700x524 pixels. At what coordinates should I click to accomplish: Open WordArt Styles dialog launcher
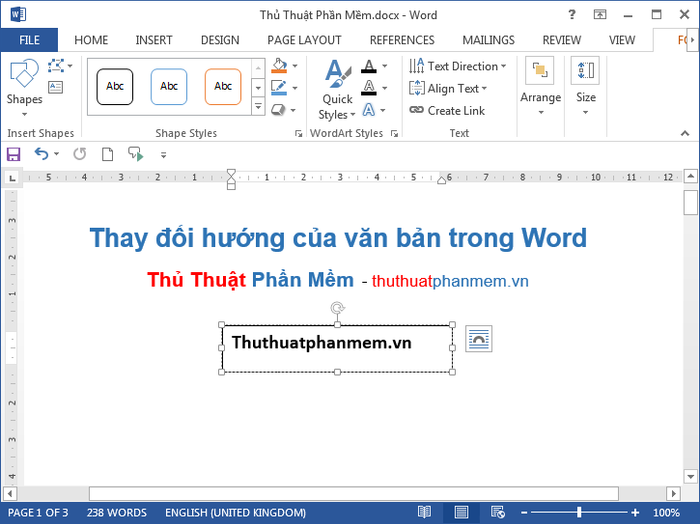pos(394,133)
